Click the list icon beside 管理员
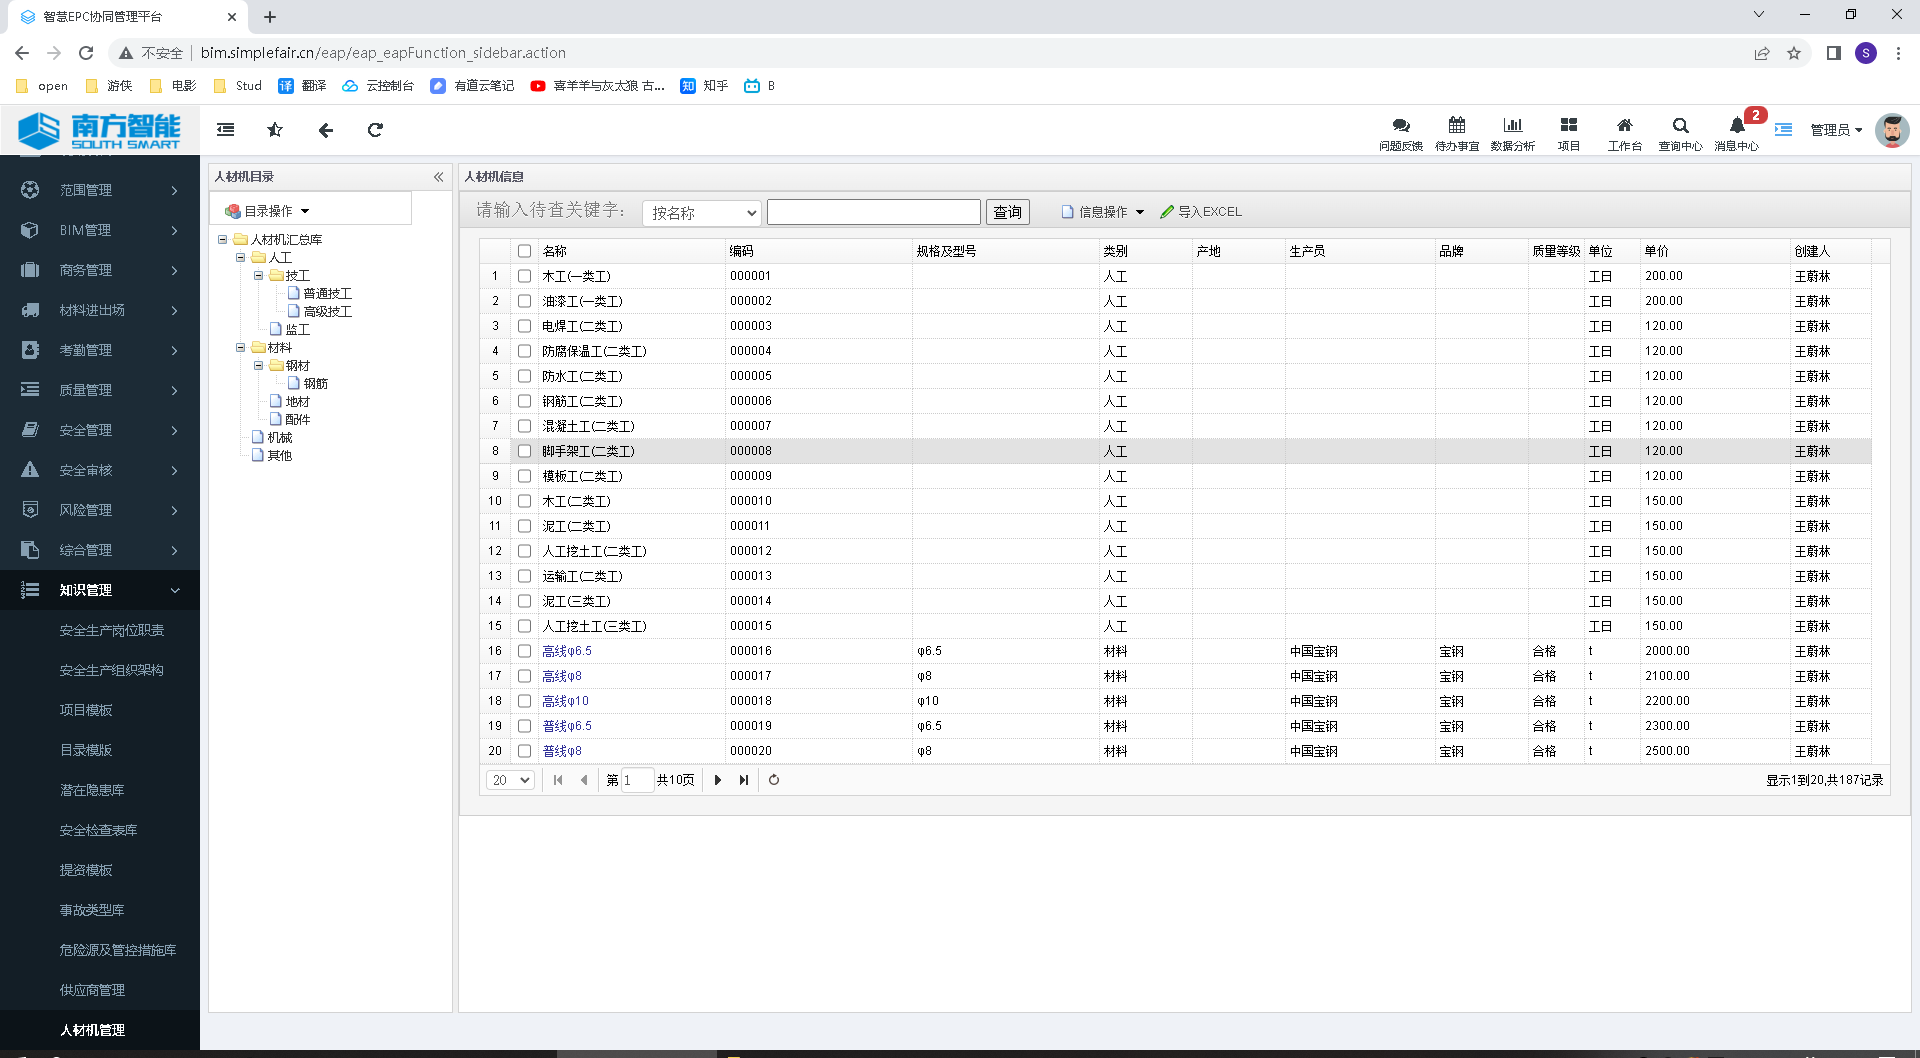The width and height of the screenshot is (1920, 1058). point(1784,130)
